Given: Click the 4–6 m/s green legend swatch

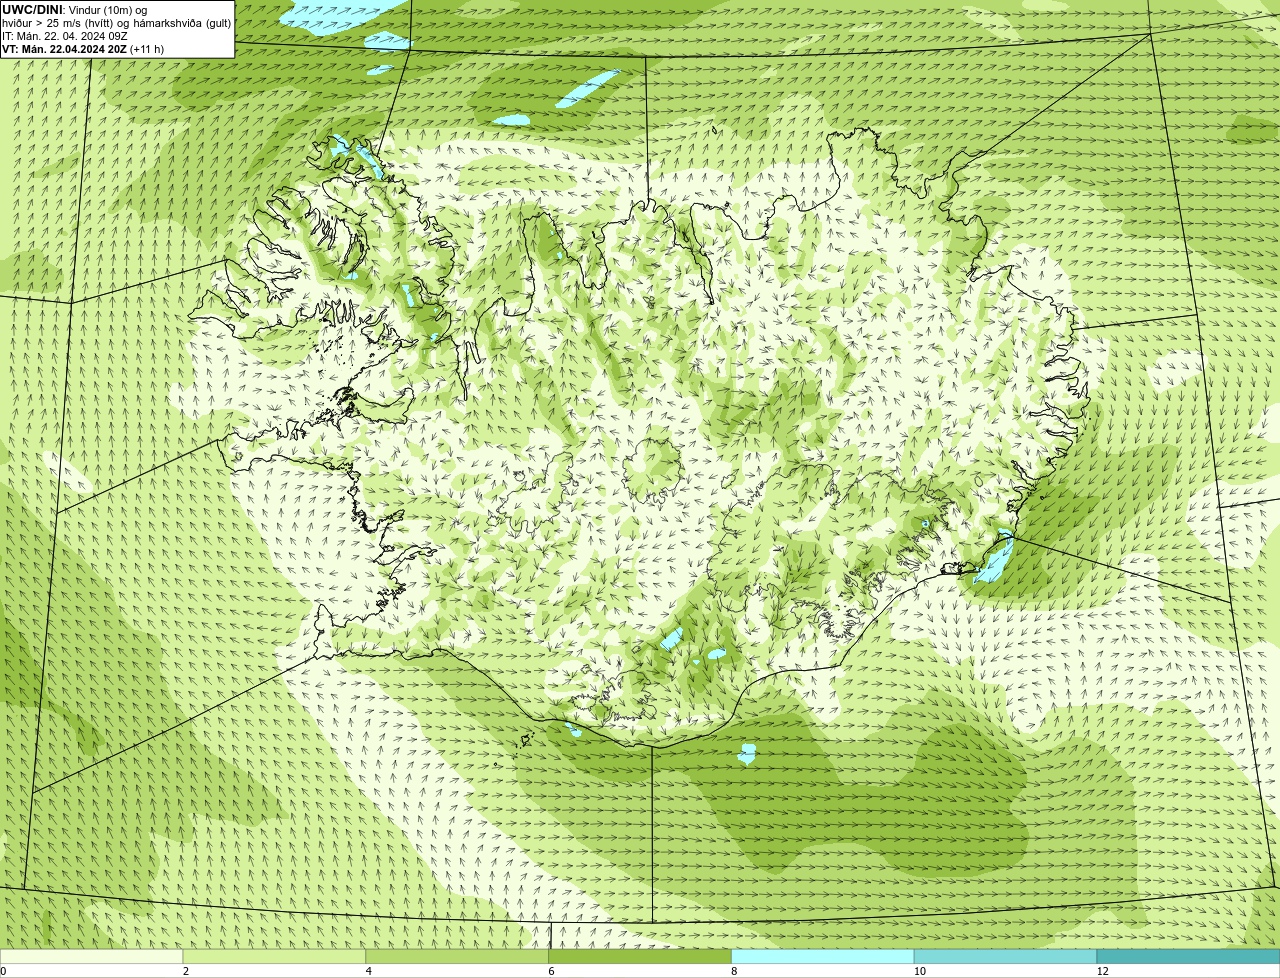Looking at the screenshot, I should point(457,956).
